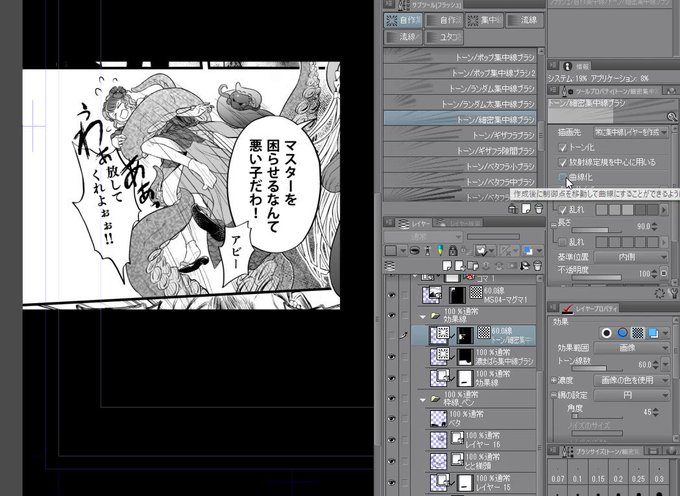This screenshot has height=496, width=680.
Task: Click the lock layer padlock icon
Action: (x=453, y=250)
